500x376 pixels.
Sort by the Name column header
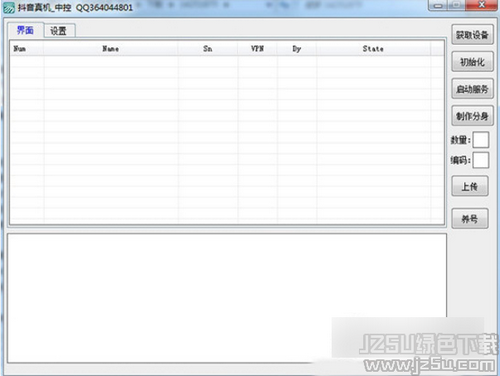(x=111, y=49)
